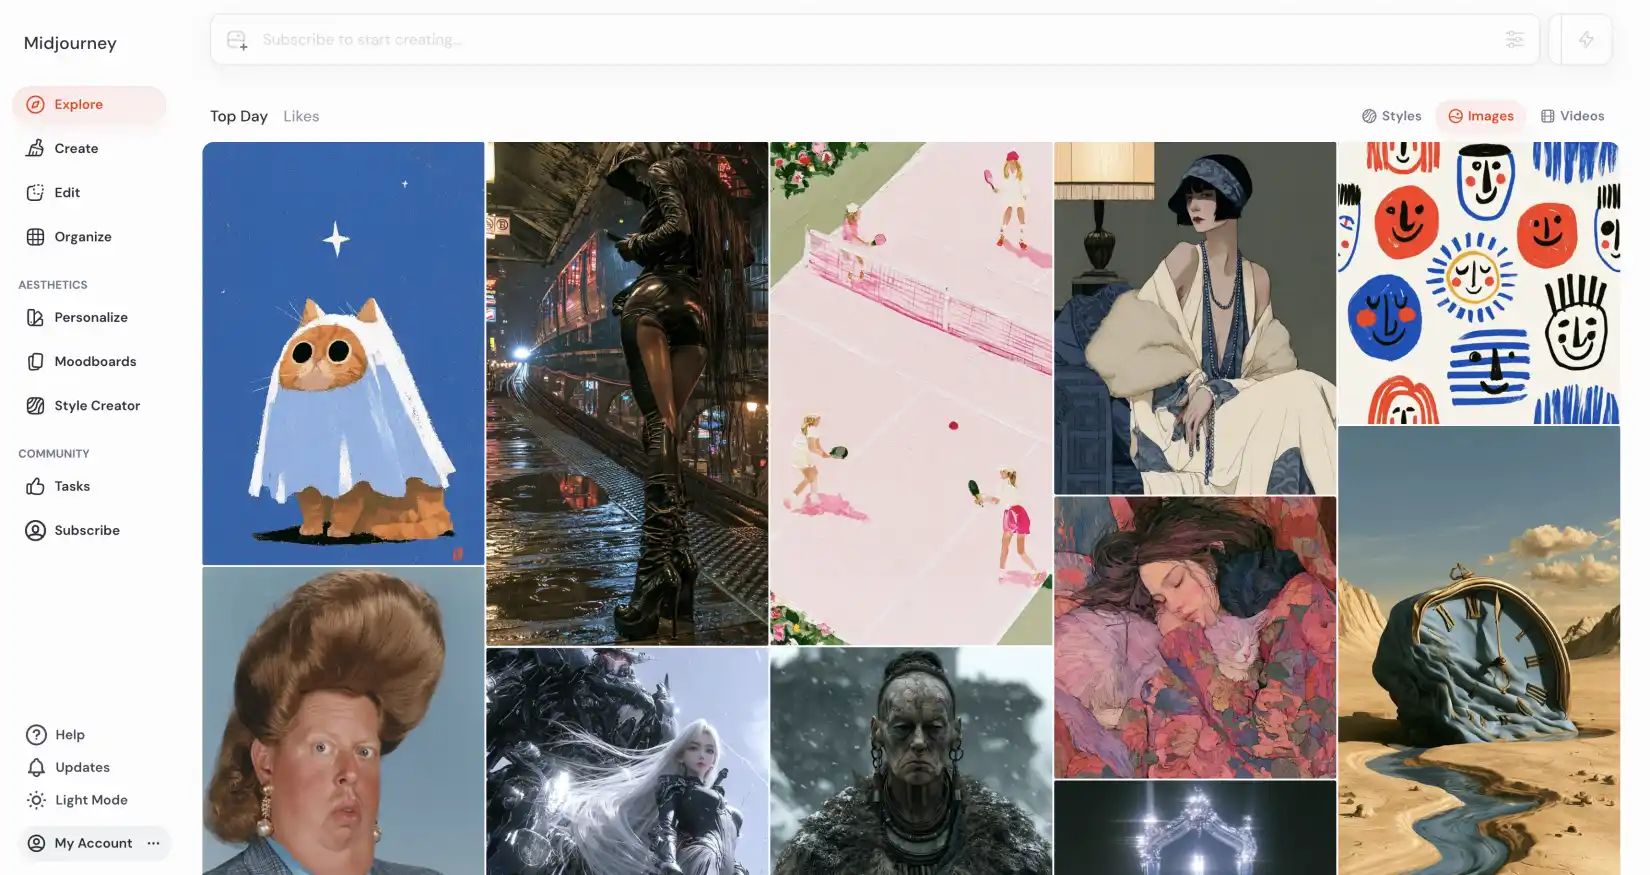The height and width of the screenshot is (875, 1650).
Task: Click the prompt input field
Action: pyautogui.click(x=874, y=40)
